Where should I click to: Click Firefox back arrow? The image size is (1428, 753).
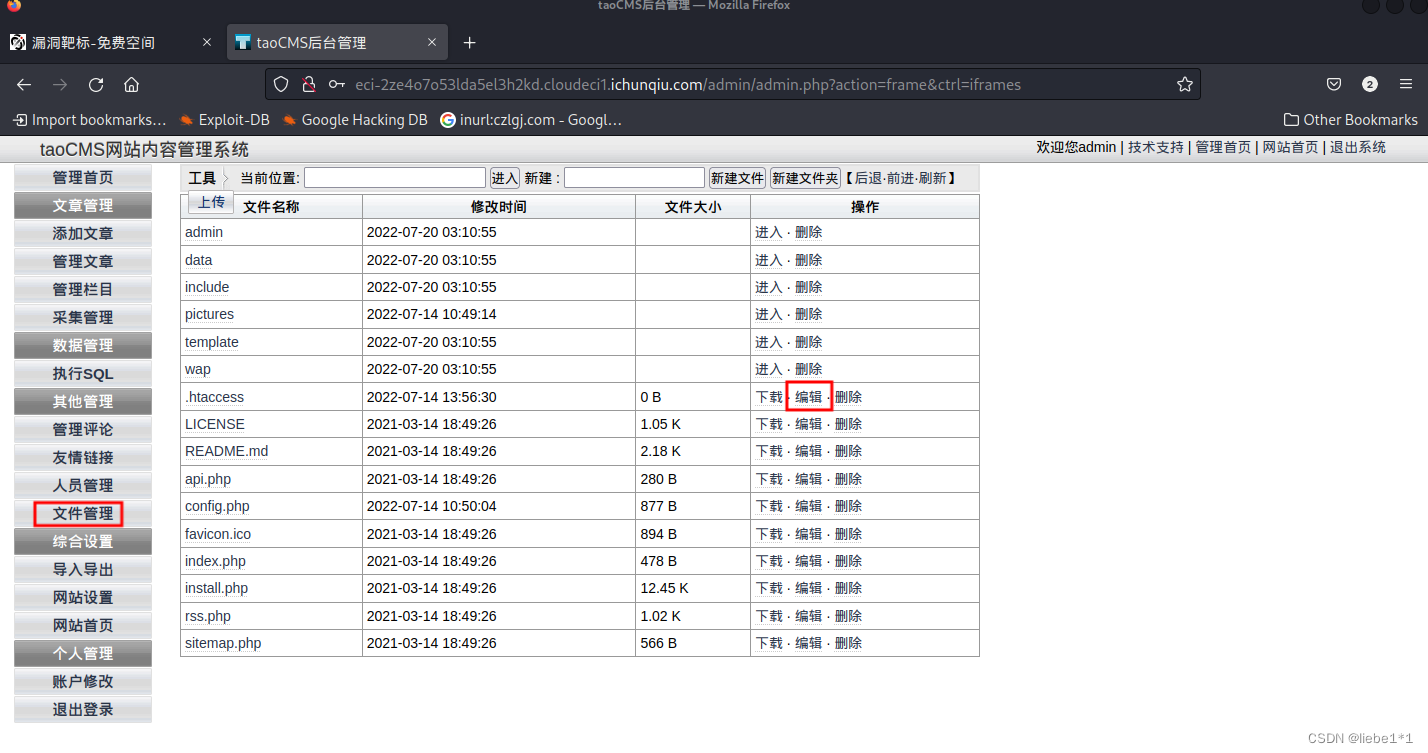point(24,85)
